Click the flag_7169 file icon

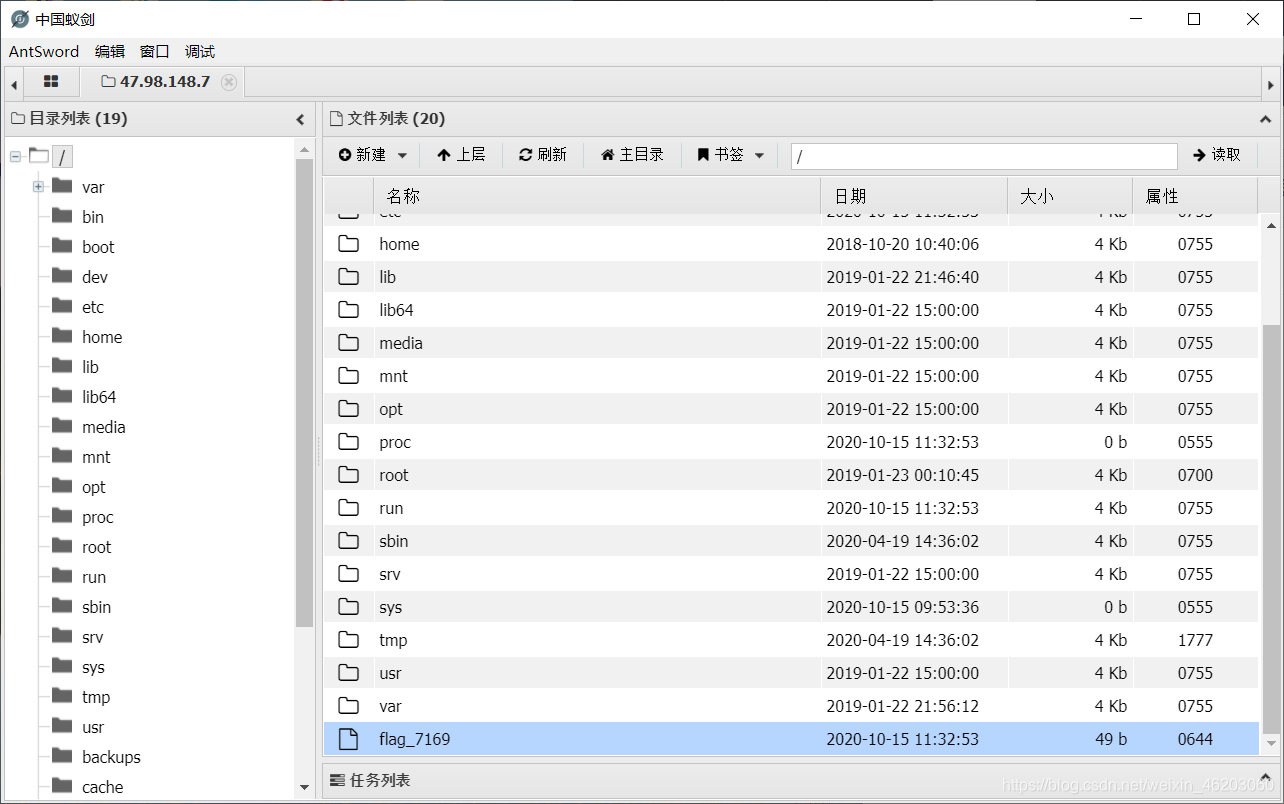pos(348,739)
